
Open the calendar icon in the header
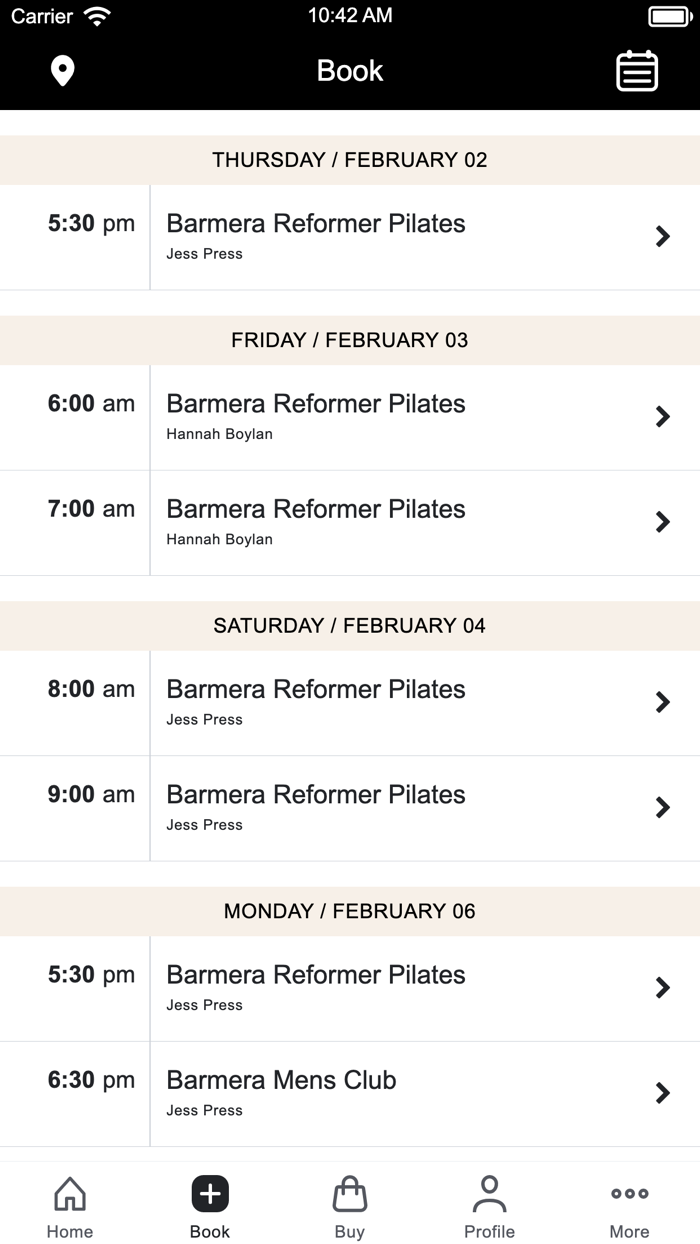point(637,71)
